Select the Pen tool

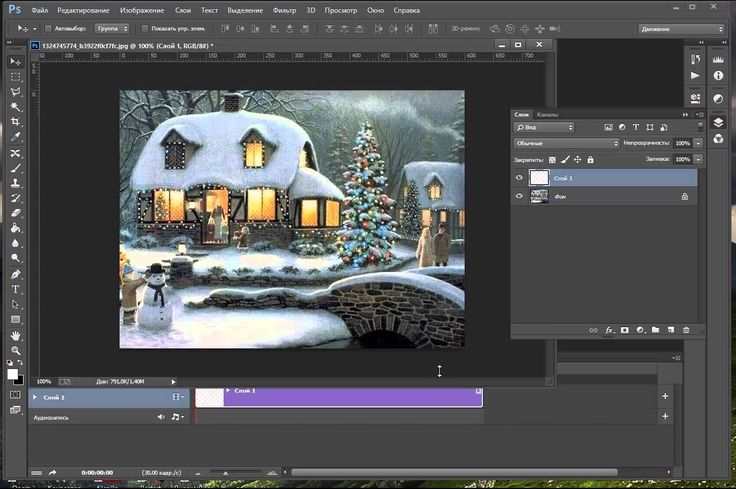[15, 274]
